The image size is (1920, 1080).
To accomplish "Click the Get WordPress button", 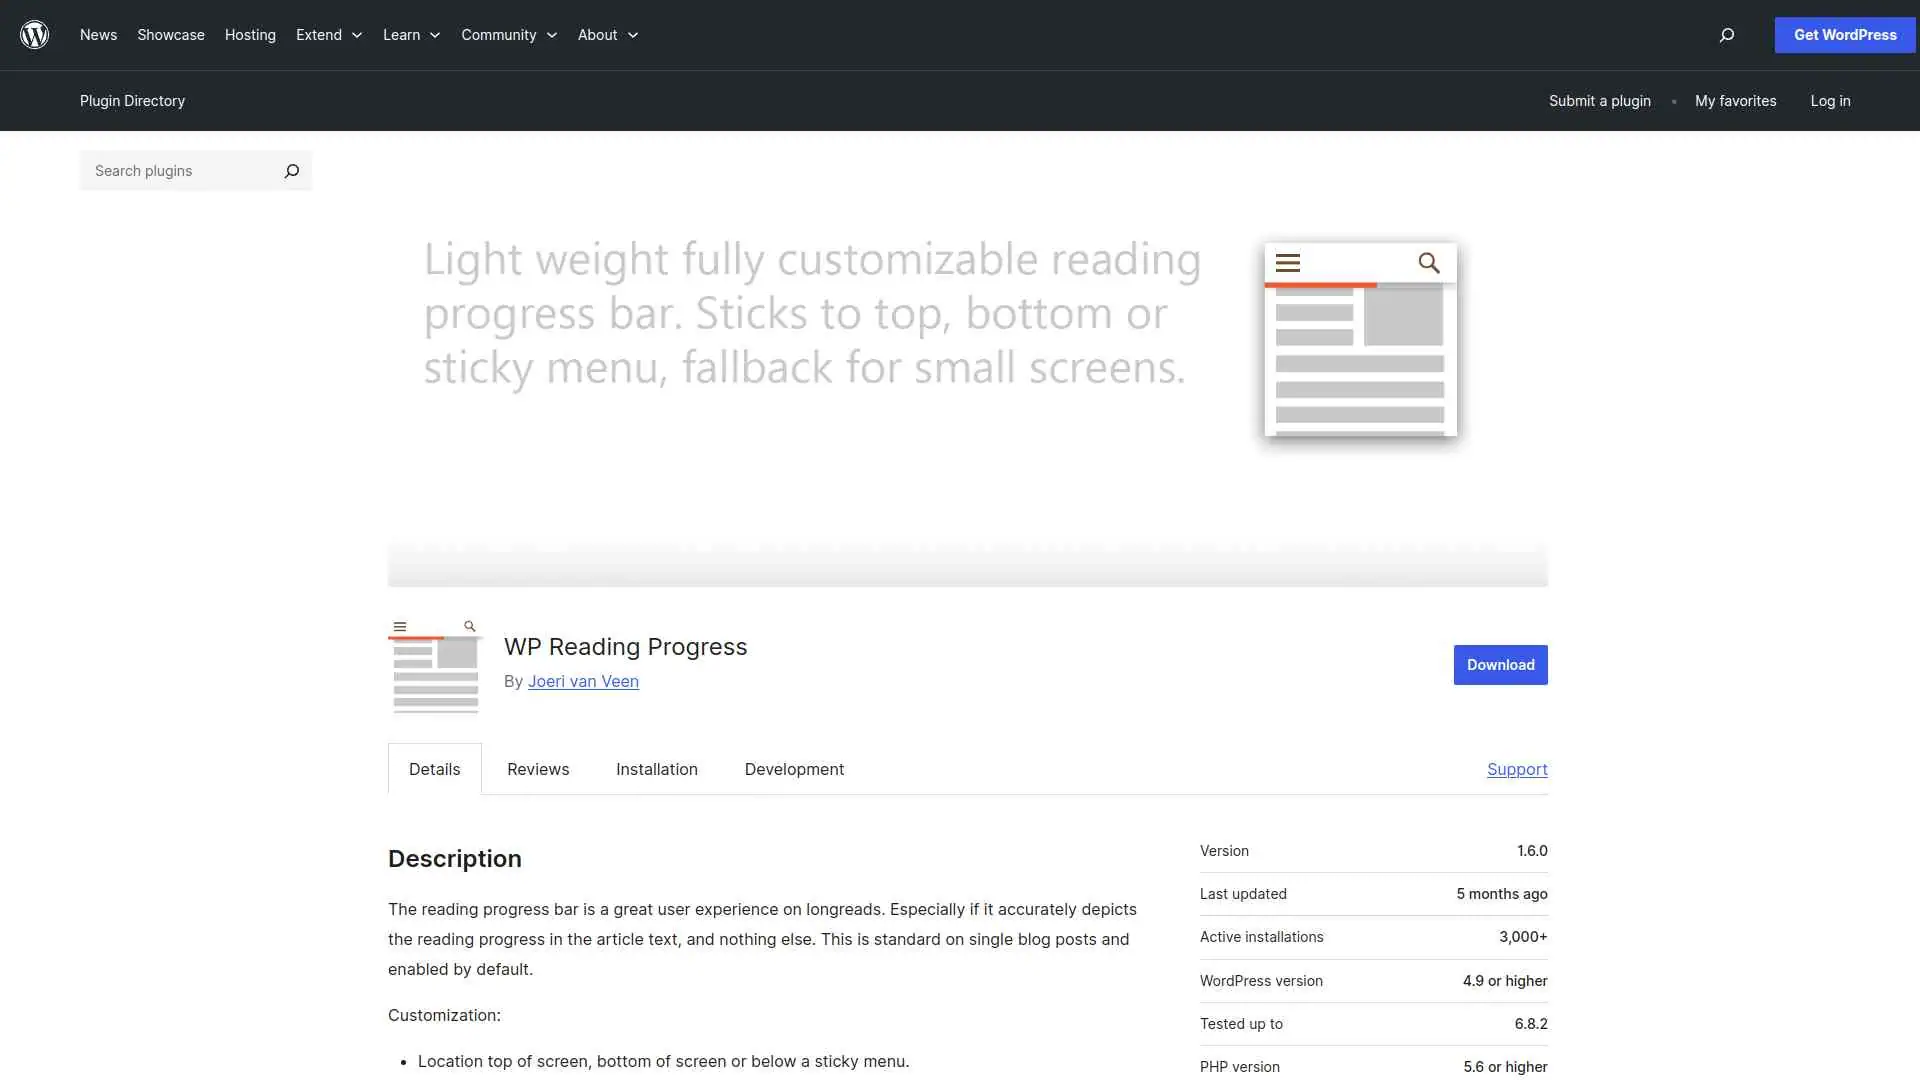I will pyautogui.click(x=1844, y=35).
